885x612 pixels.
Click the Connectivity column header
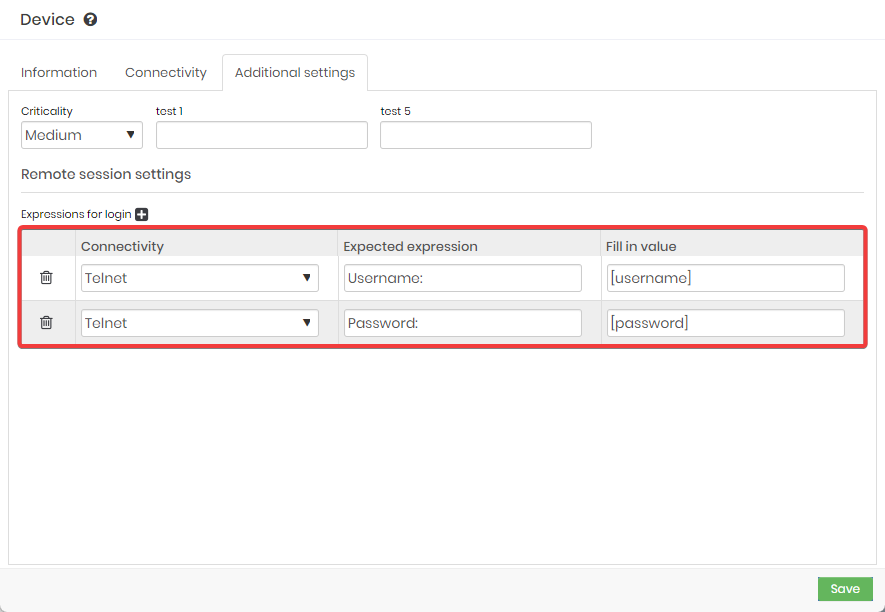122,247
